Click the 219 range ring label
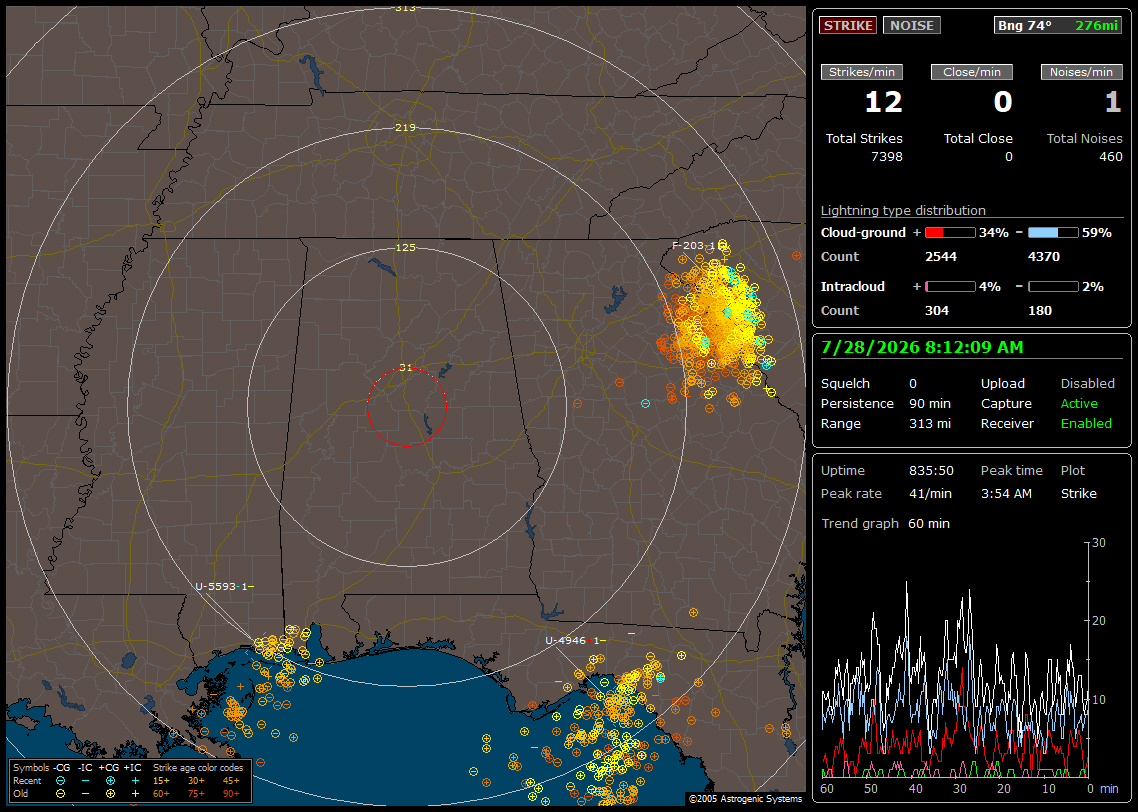The height and width of the screenshot is (812, 1138). pos(406,128)
